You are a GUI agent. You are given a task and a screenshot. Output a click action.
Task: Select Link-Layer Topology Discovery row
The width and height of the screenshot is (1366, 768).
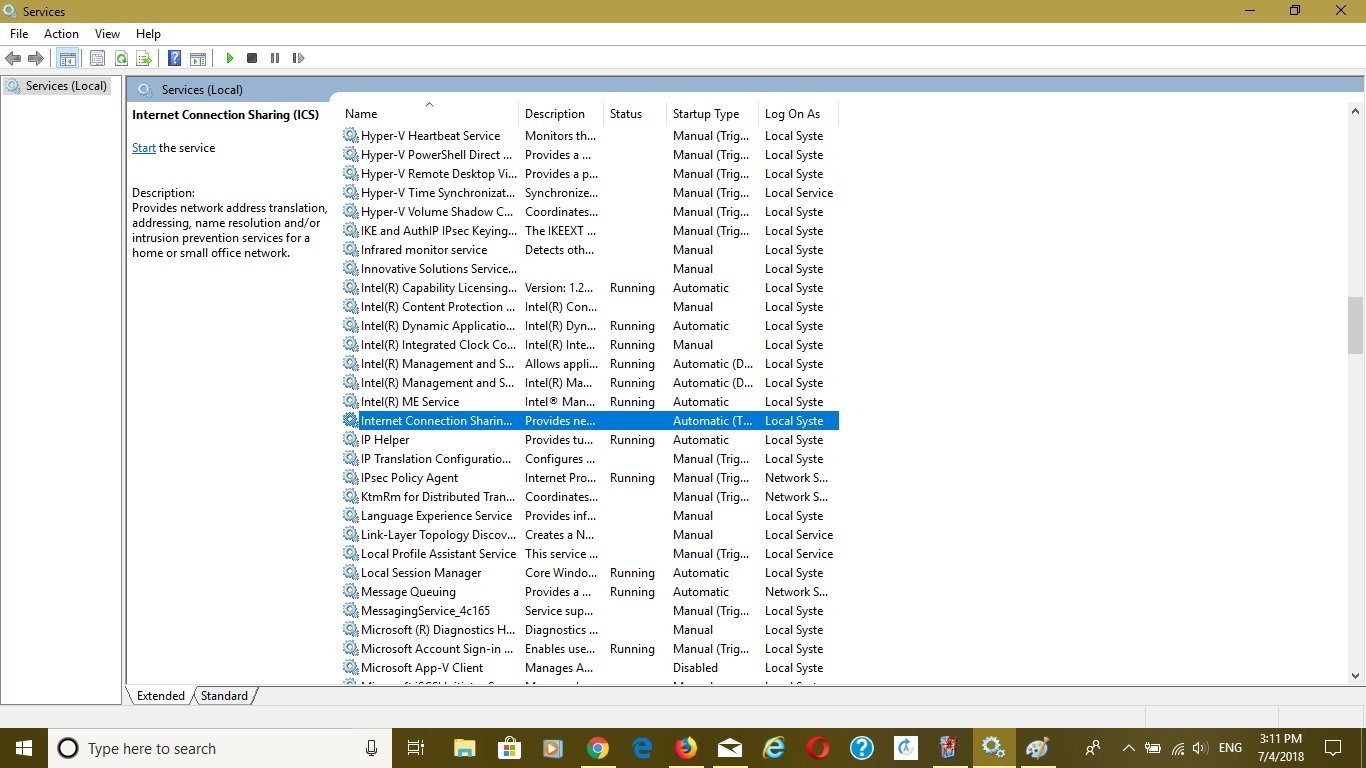point(590,535)
